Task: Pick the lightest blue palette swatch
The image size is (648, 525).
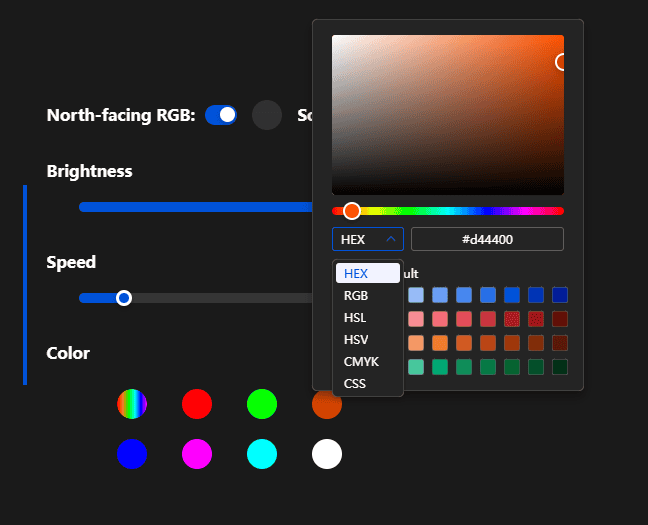Action: [416, 295]
